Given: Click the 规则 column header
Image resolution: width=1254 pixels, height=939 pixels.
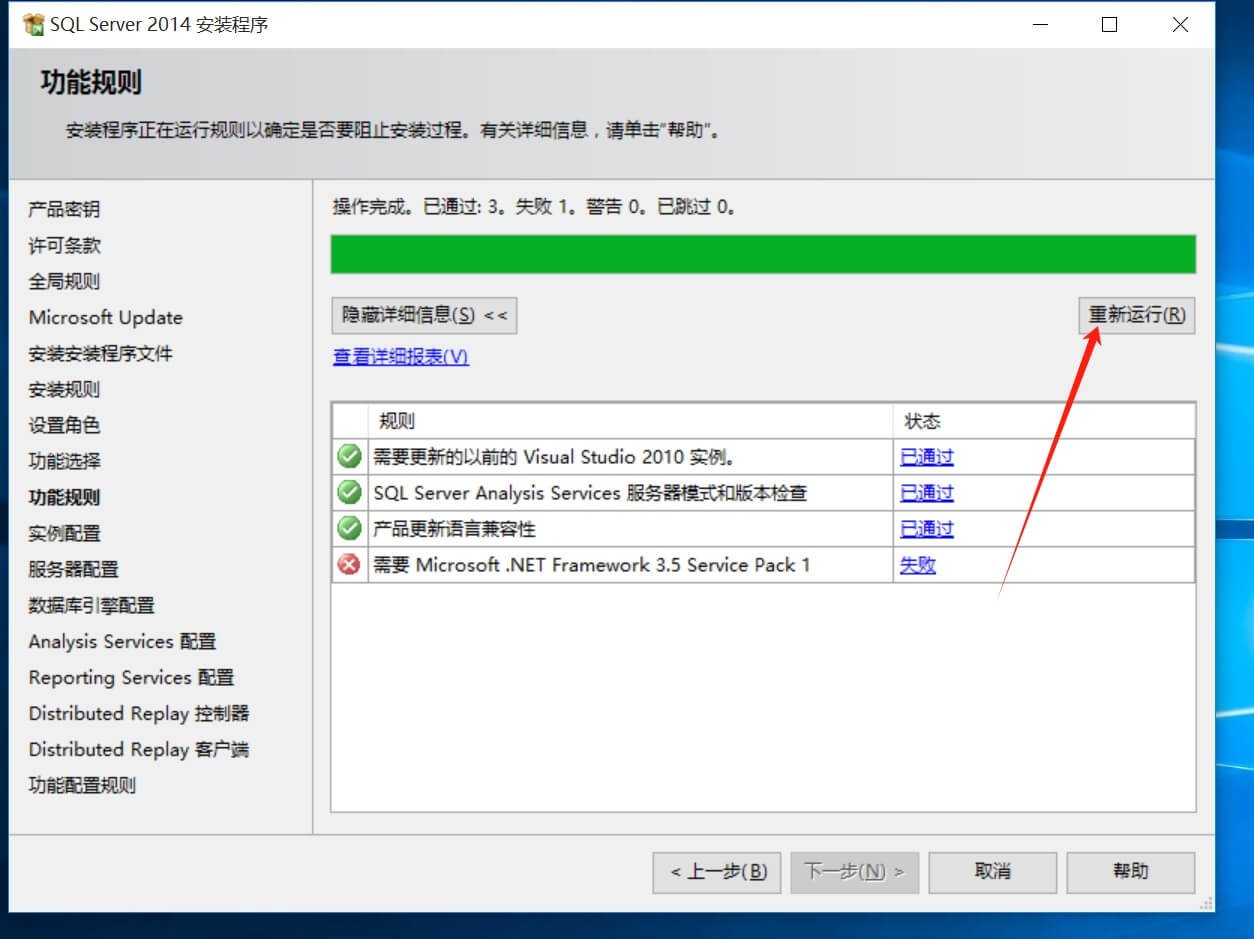Looking at the screenshot, I should 630,421.
